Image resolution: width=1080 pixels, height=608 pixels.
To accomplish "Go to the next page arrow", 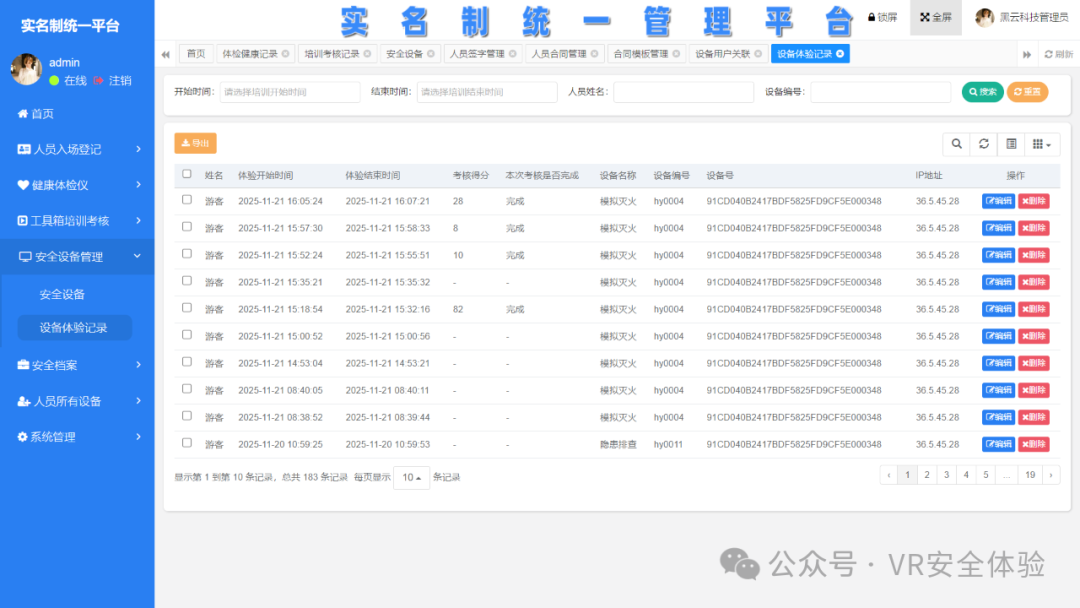I will tap(1051, 475).
